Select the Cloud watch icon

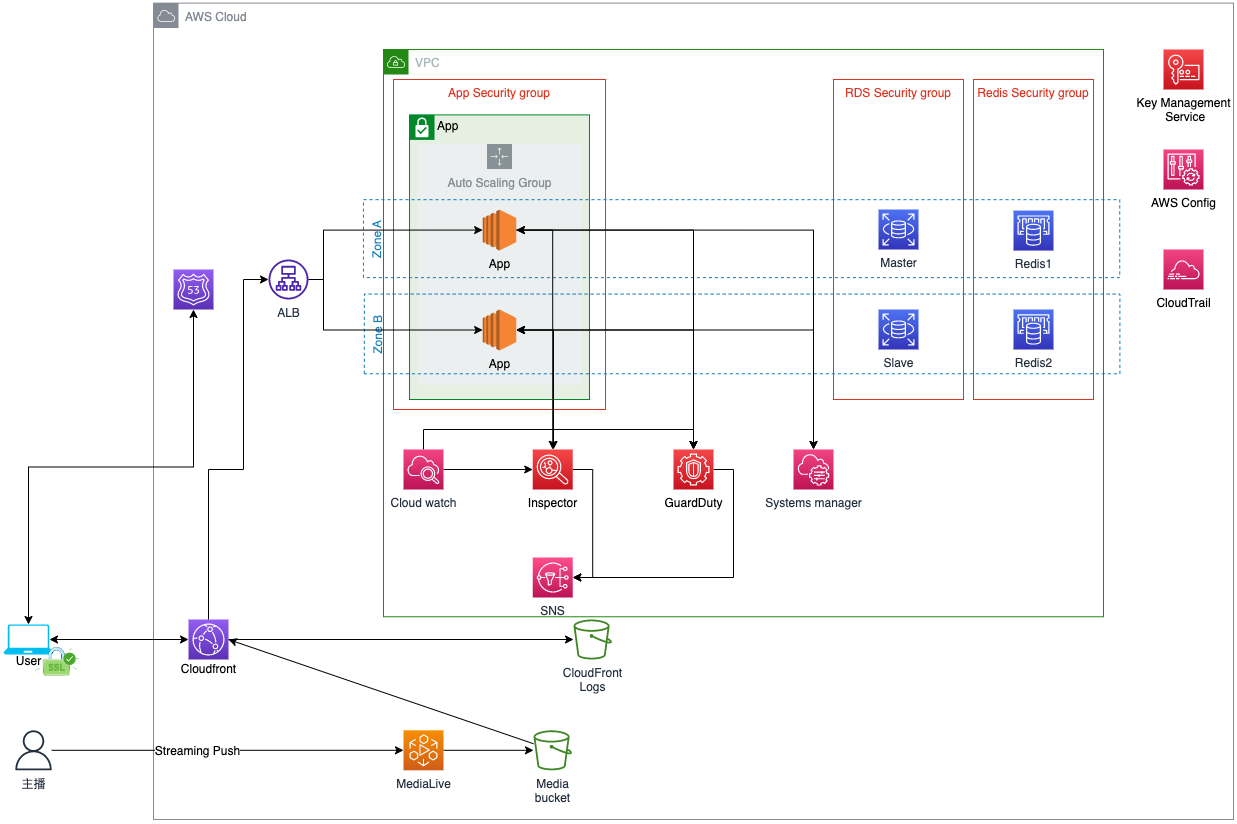tap(423, 469)
